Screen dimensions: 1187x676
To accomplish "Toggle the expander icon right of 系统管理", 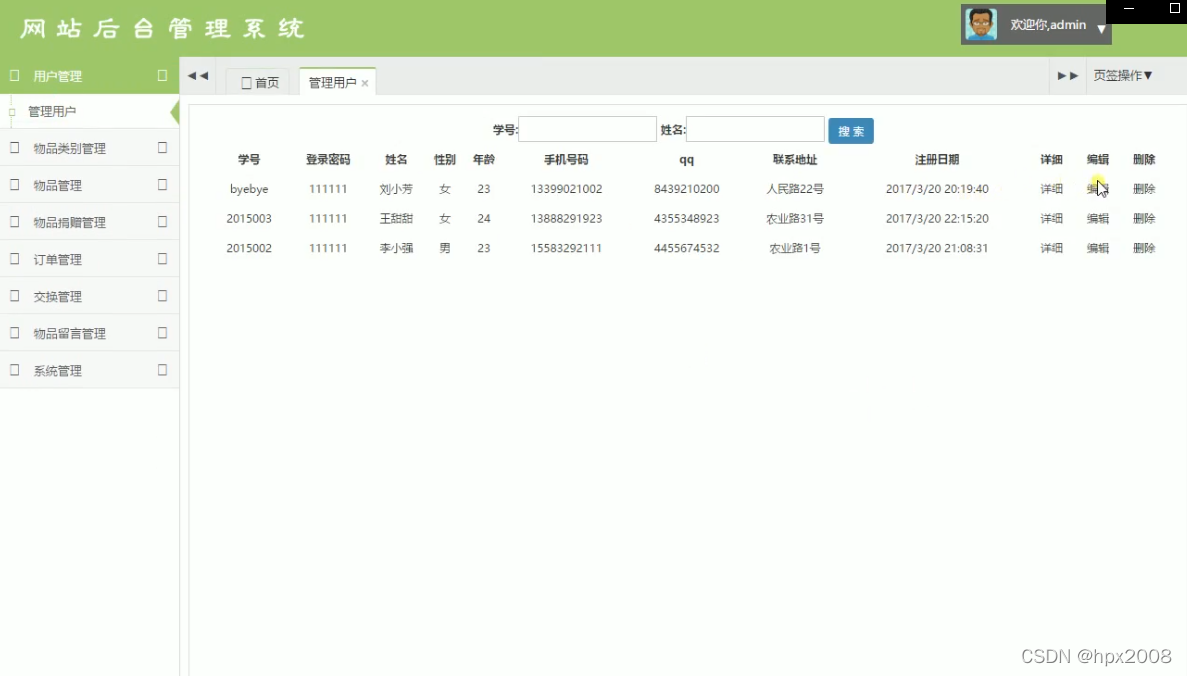I will point(162,370).
